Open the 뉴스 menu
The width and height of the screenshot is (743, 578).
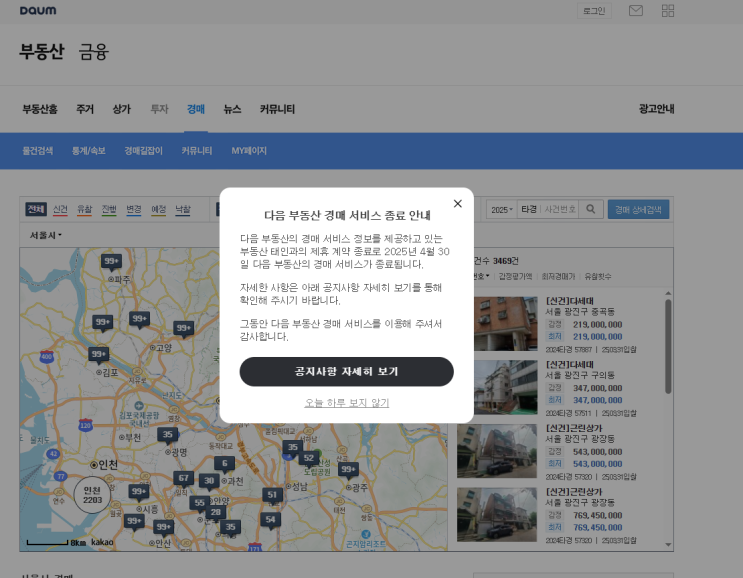(x=232, y=109)
